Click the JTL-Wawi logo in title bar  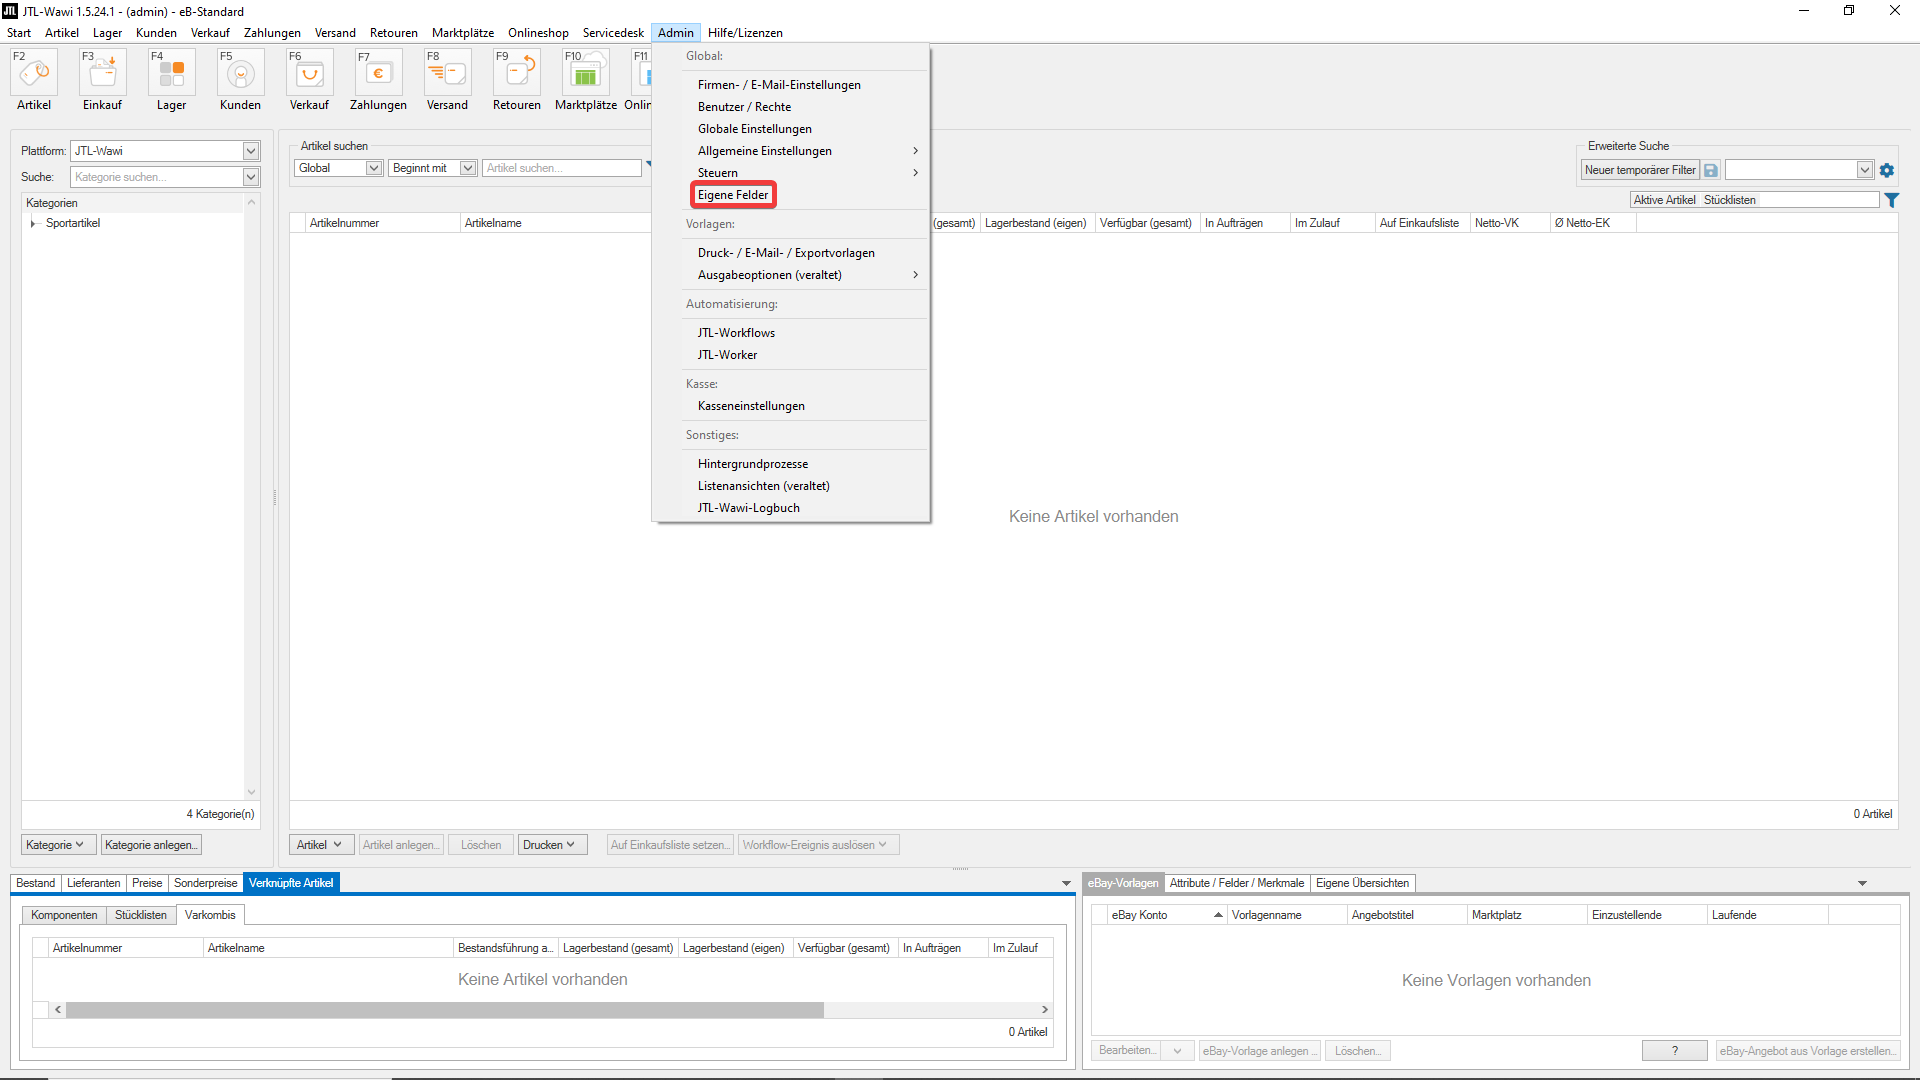tap(10, 11)
